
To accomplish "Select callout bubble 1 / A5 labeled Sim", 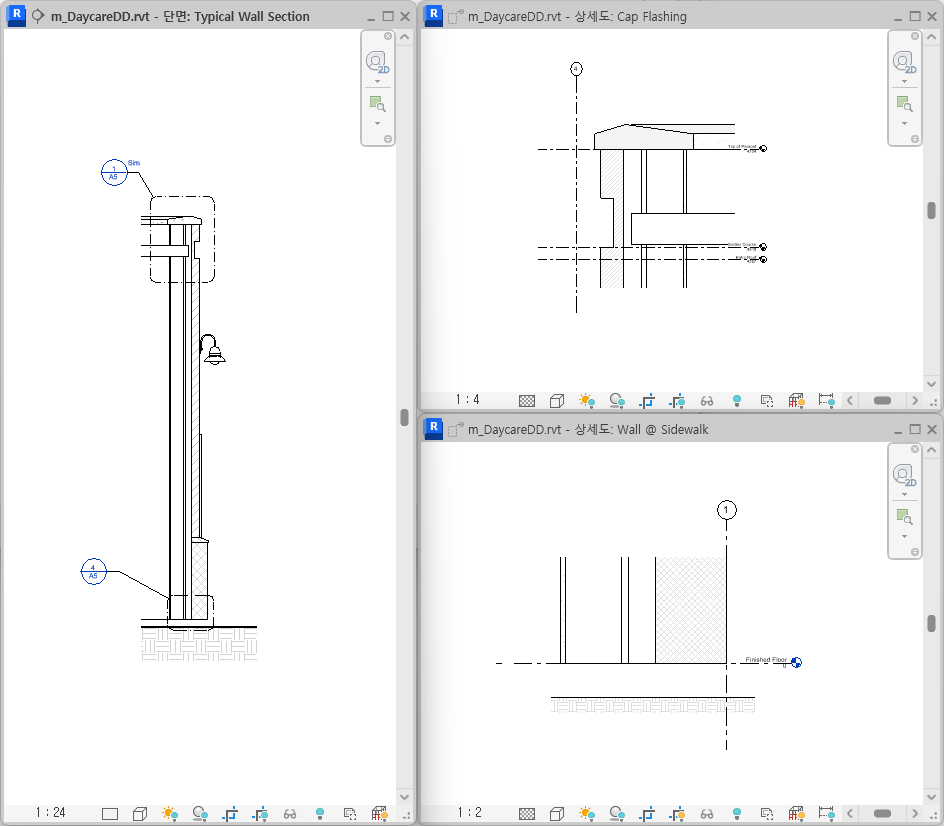I will tap(114, 173).
